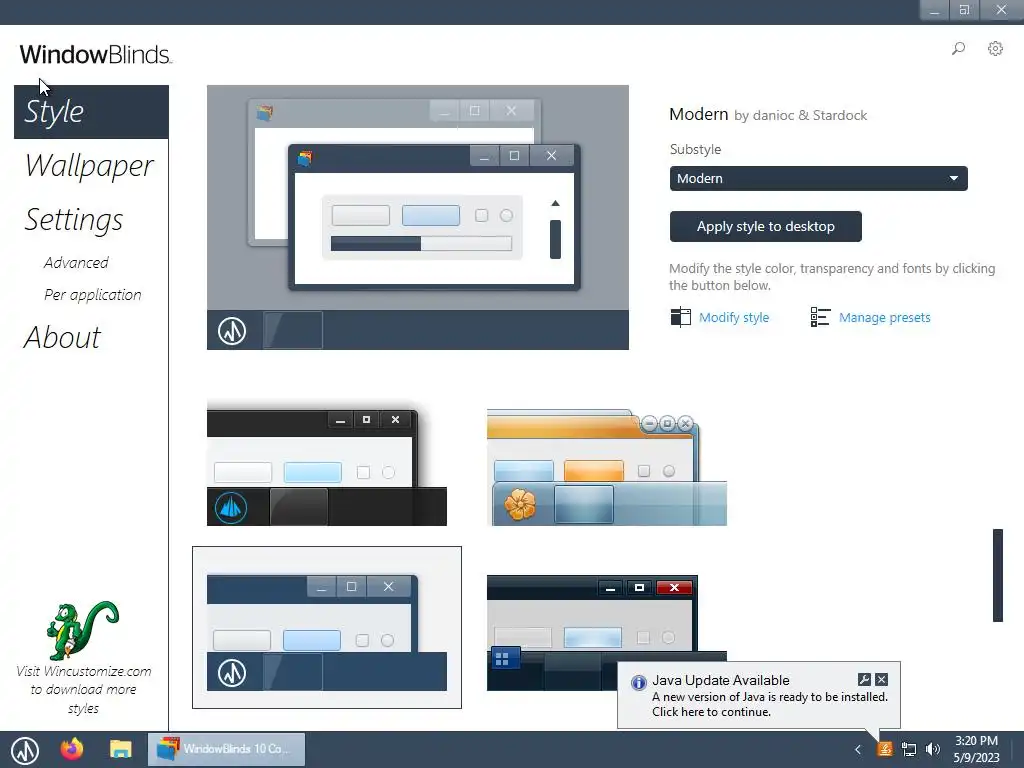
Task: Click the Modify style icon
Action: tap(680, 317)
